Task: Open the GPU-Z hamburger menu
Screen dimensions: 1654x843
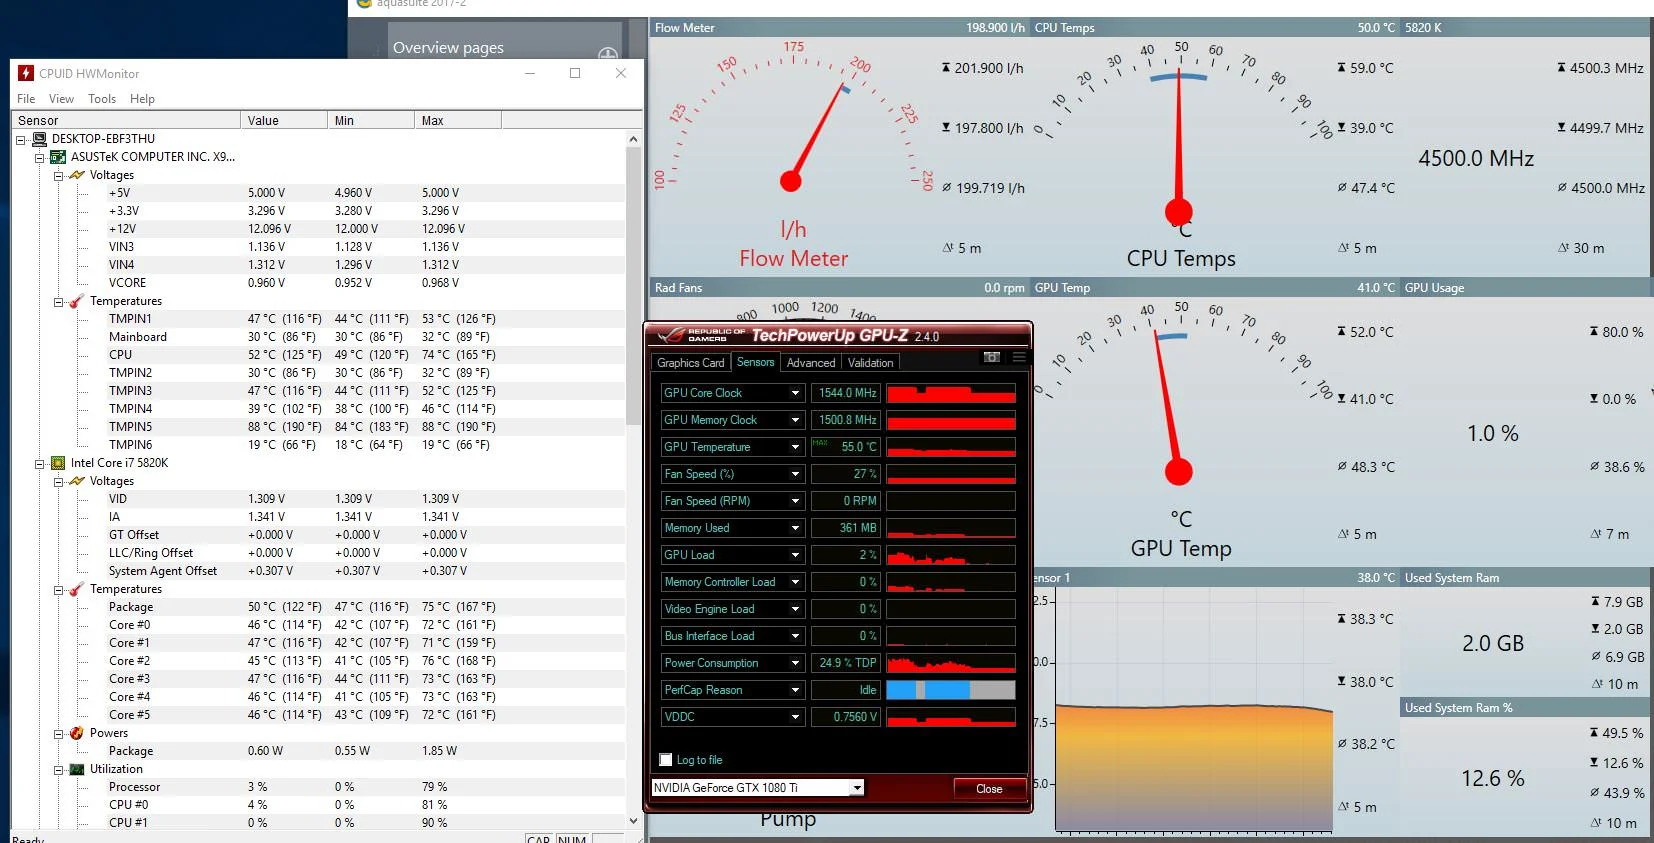Action: [1019, 357]
